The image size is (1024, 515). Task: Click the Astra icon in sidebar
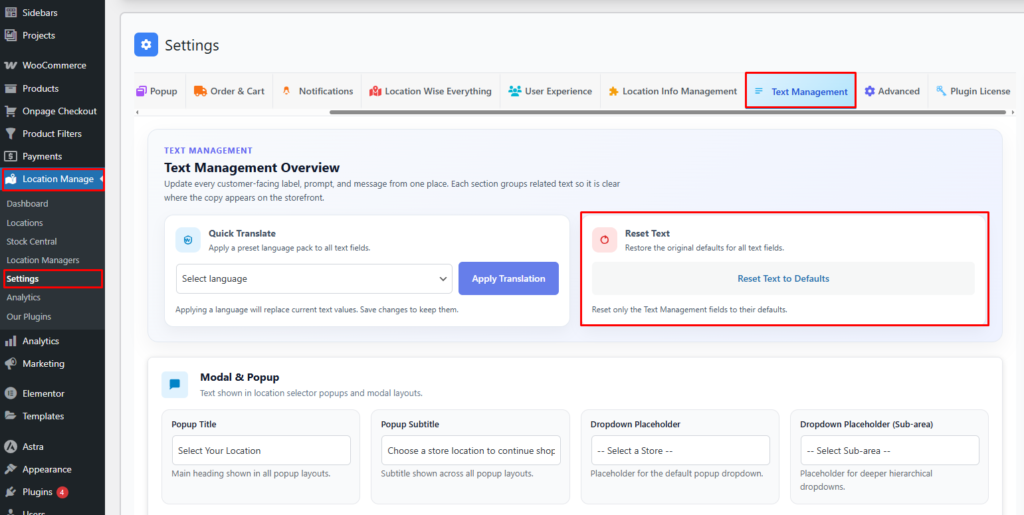pyautogui.click(x=10, y=446)
